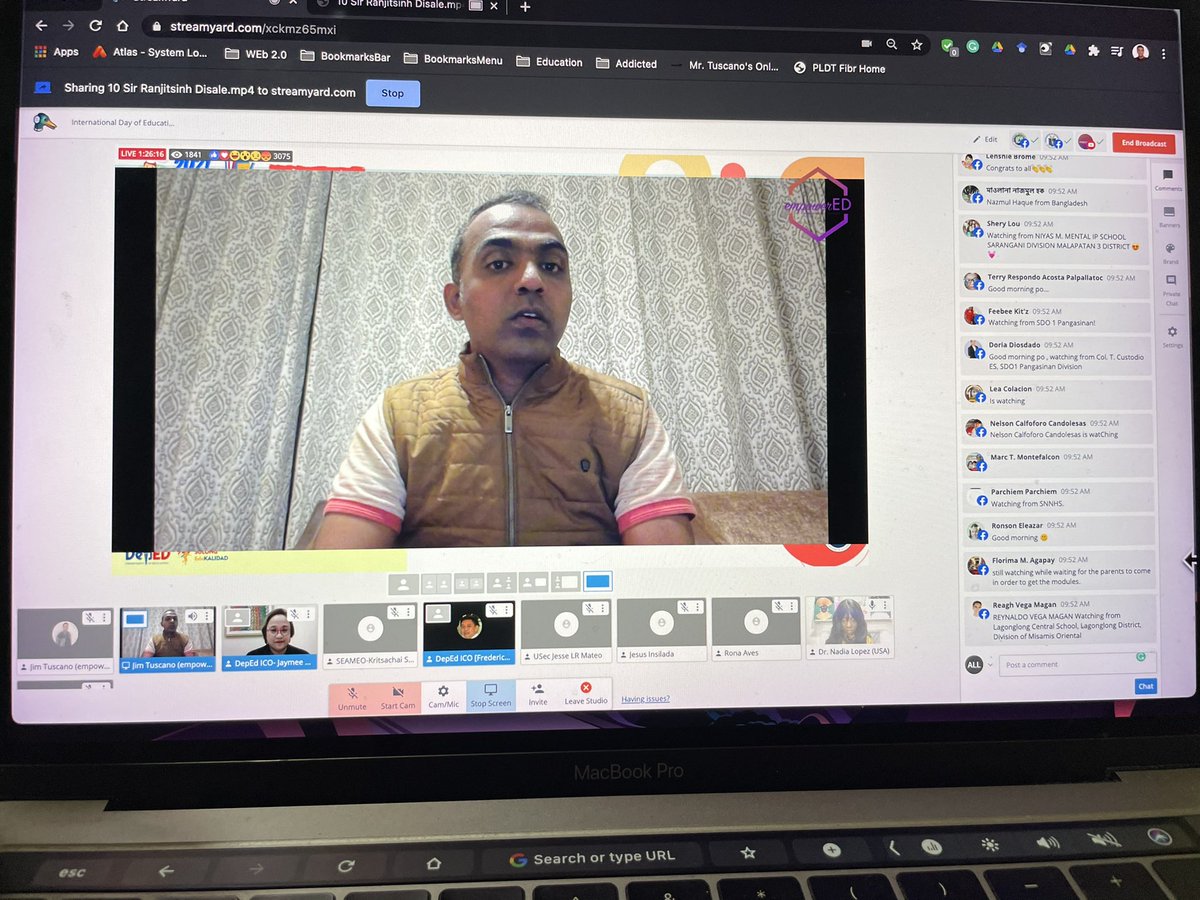This screenshot has width=1200, height=900.
Task: Select Shery Lou's comment
Action: (1055, 240)
